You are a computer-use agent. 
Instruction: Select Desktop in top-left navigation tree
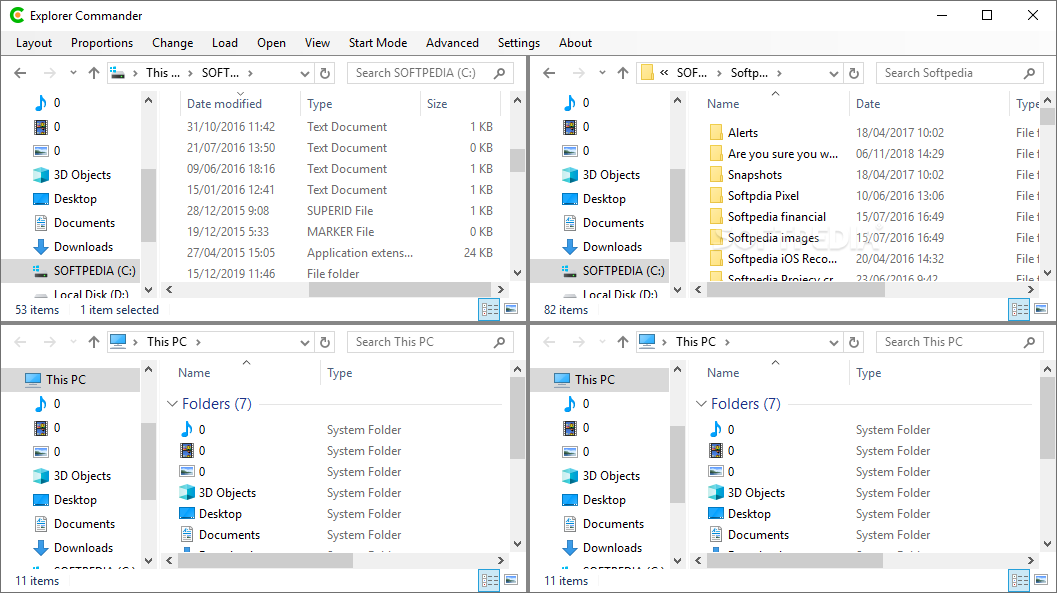[x=65, y=199]
